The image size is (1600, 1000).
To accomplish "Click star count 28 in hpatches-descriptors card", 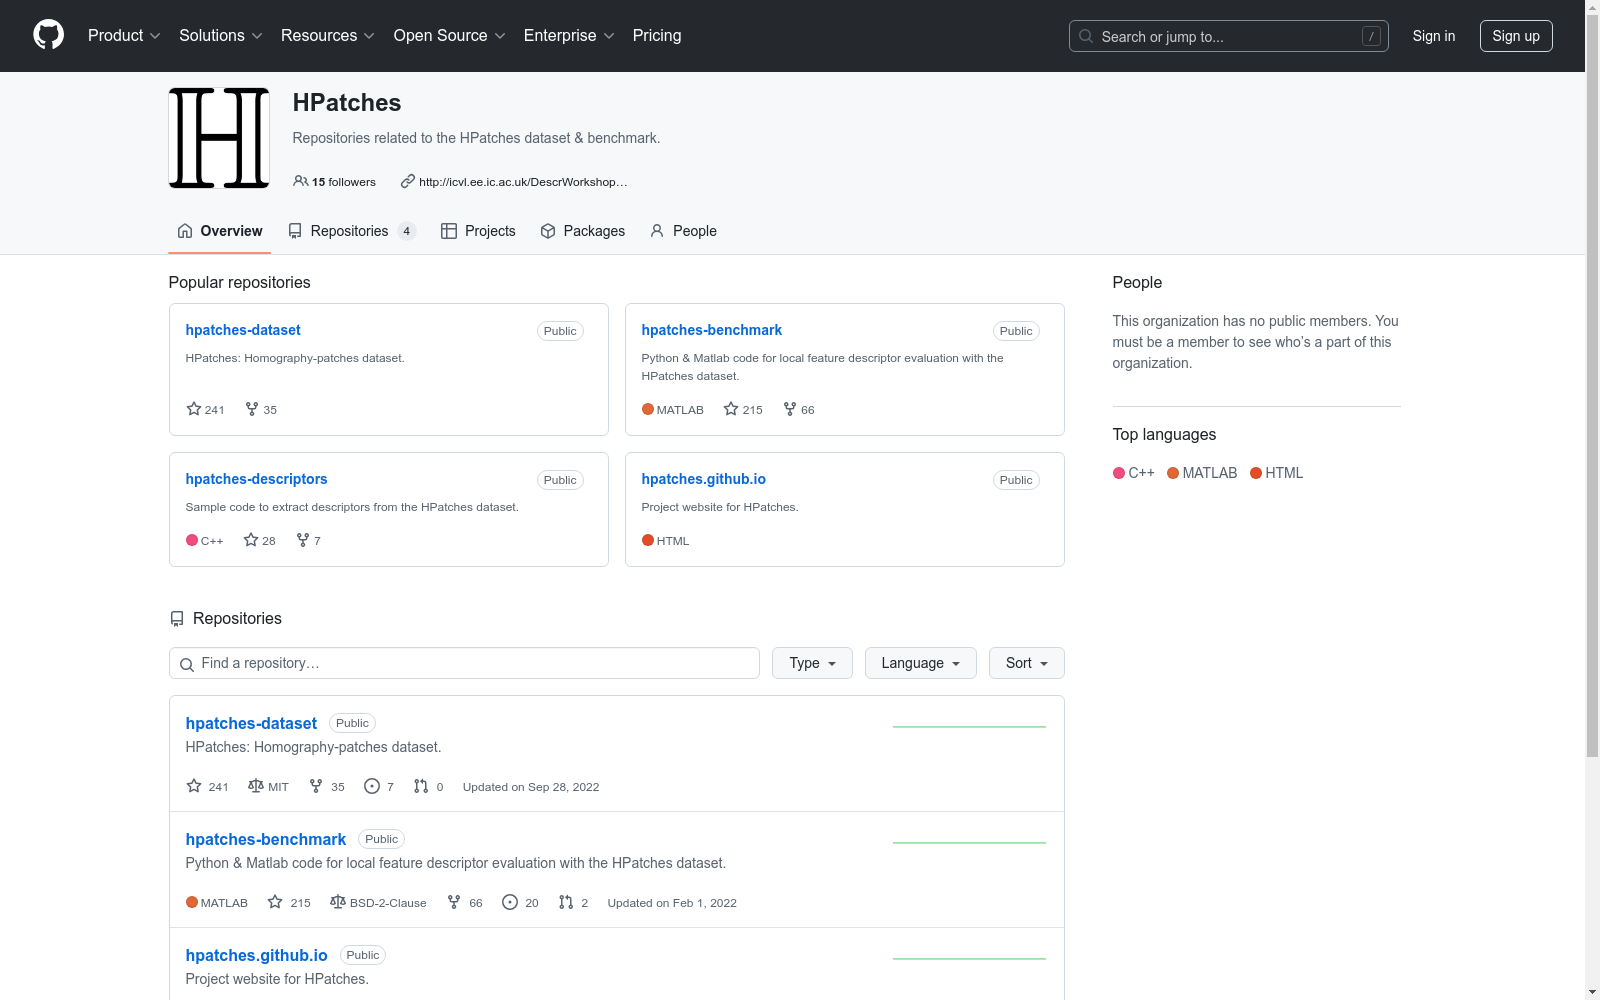I will click(260, 540).
